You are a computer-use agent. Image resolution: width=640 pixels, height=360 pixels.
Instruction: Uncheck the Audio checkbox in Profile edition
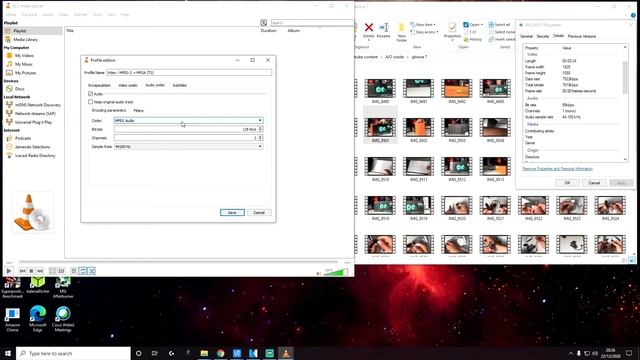(91, 94)
